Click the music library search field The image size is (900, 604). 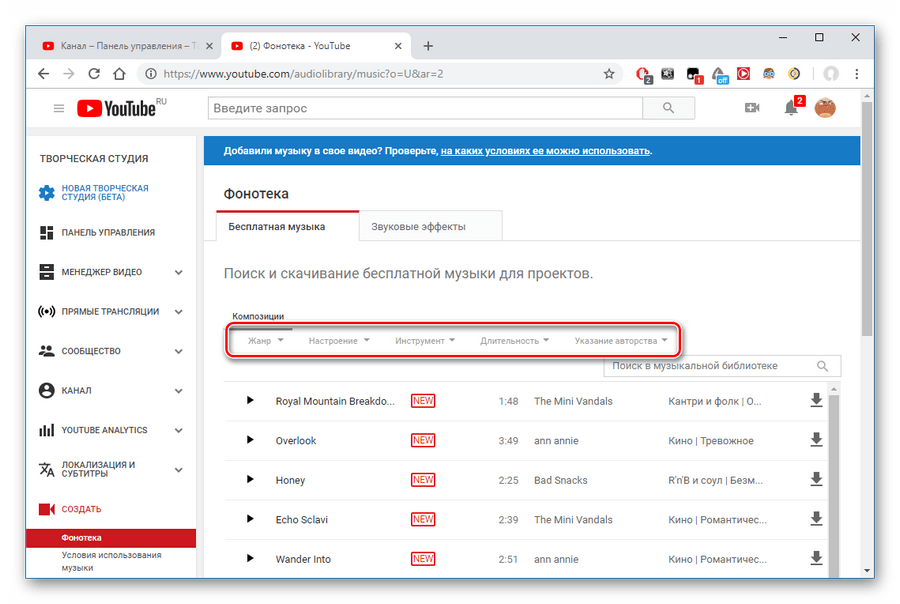tap(710, 366)
